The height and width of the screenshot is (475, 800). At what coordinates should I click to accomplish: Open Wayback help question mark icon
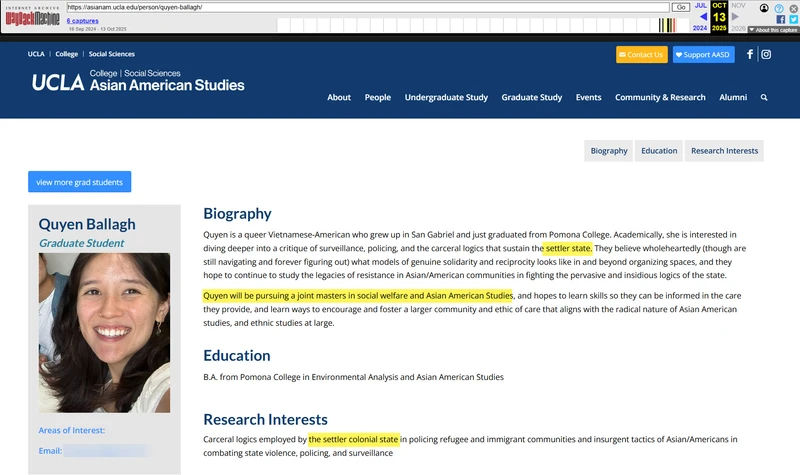[779, 8]
